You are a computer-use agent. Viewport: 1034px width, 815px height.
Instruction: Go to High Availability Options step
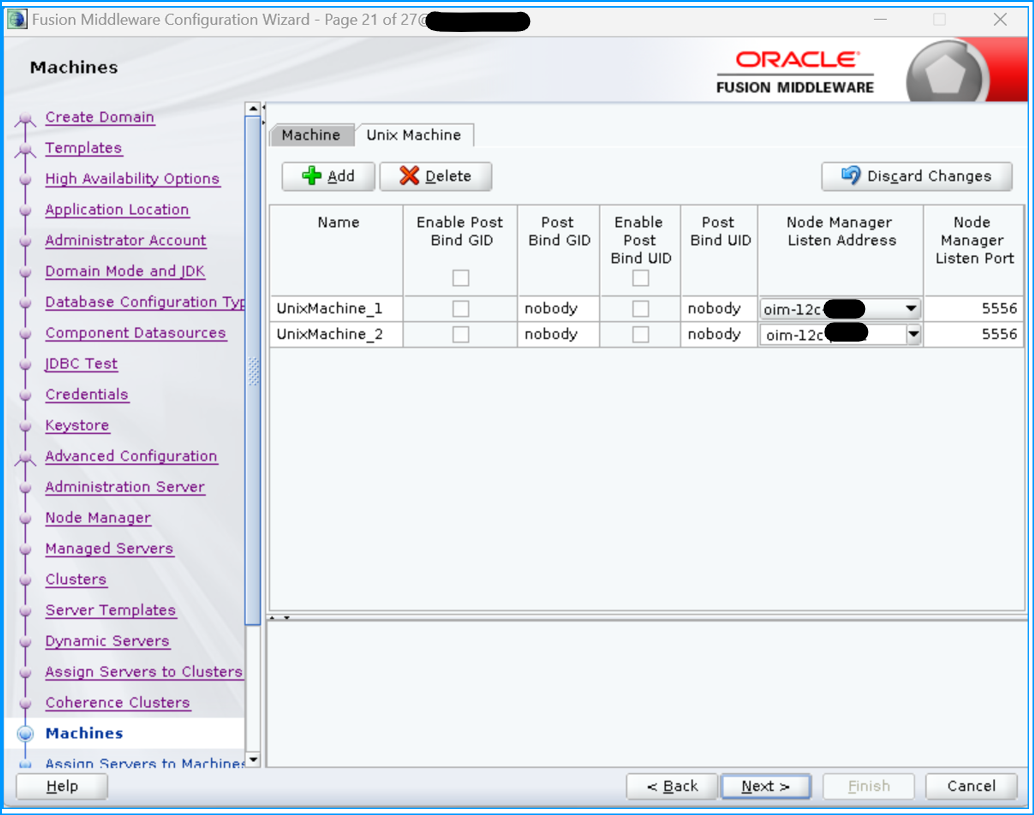[132, 179]
